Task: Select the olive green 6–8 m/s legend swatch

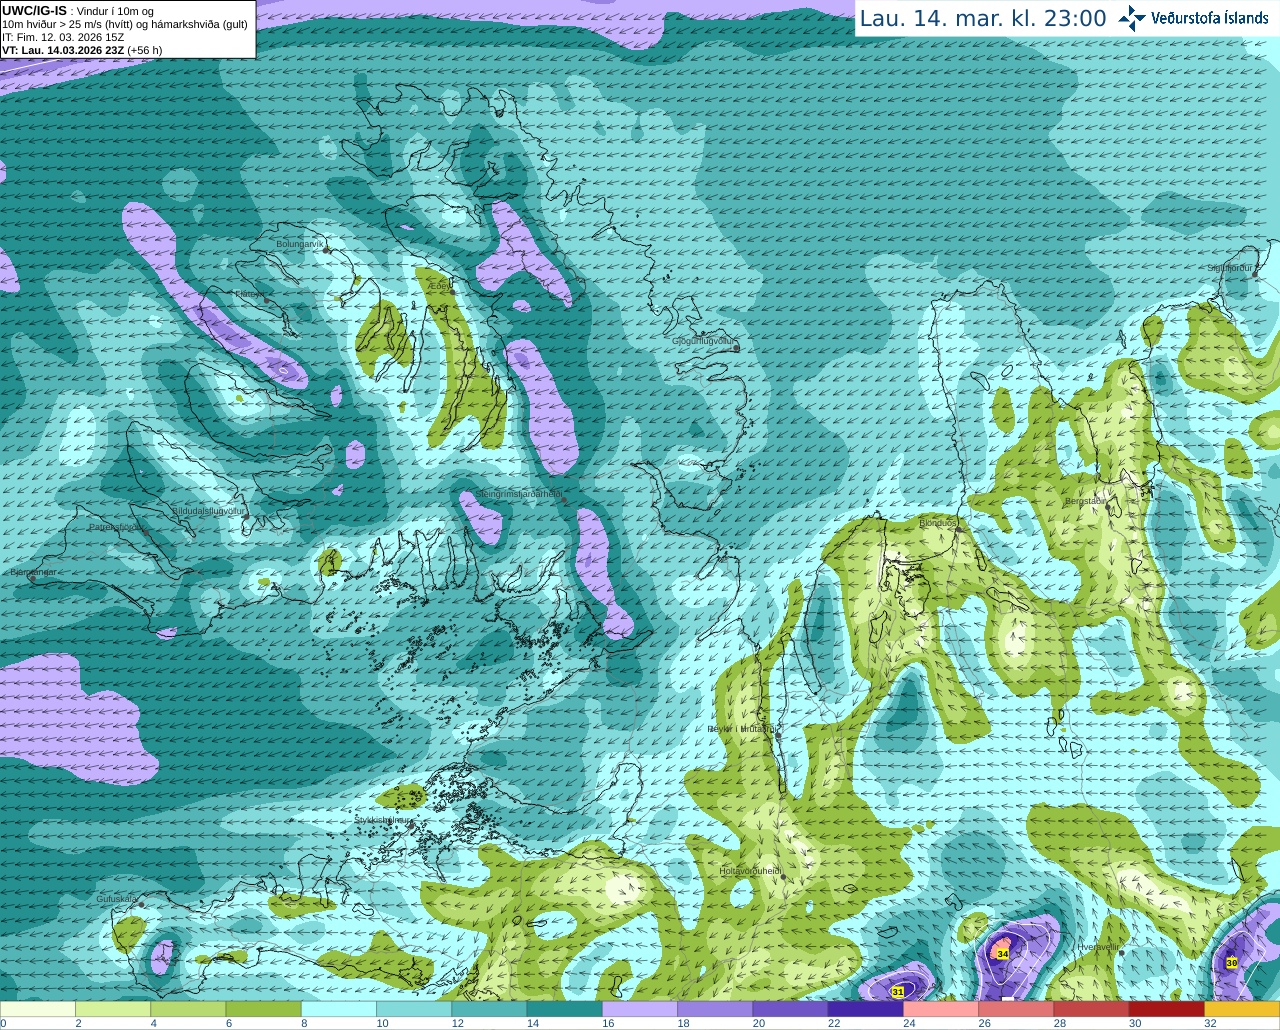Action: click(x=263, y=1009)
